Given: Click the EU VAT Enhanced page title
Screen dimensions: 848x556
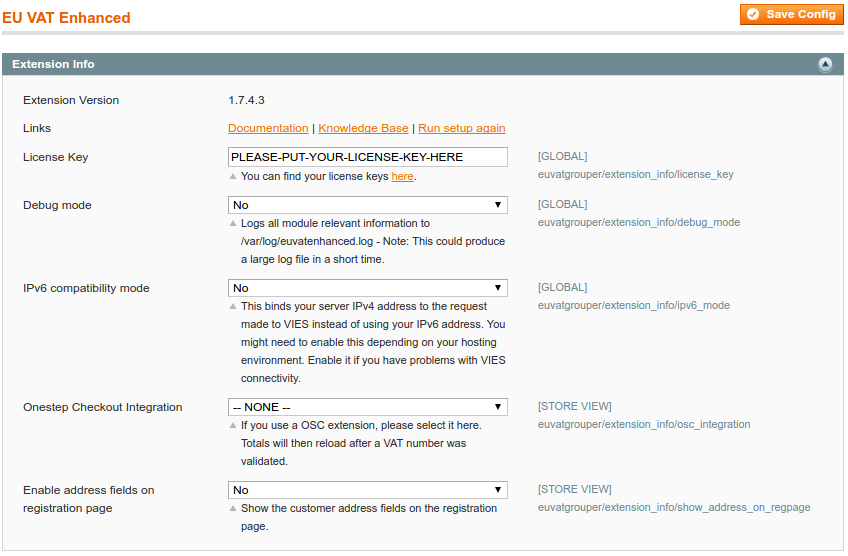Looking at the screenshot, I should coord(66,18).
